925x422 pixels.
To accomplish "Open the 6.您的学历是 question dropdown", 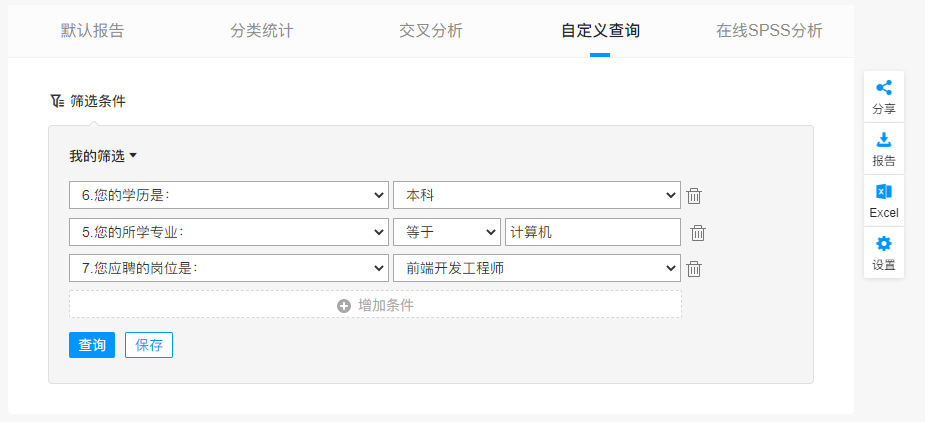I will click(x=229, y=195).
